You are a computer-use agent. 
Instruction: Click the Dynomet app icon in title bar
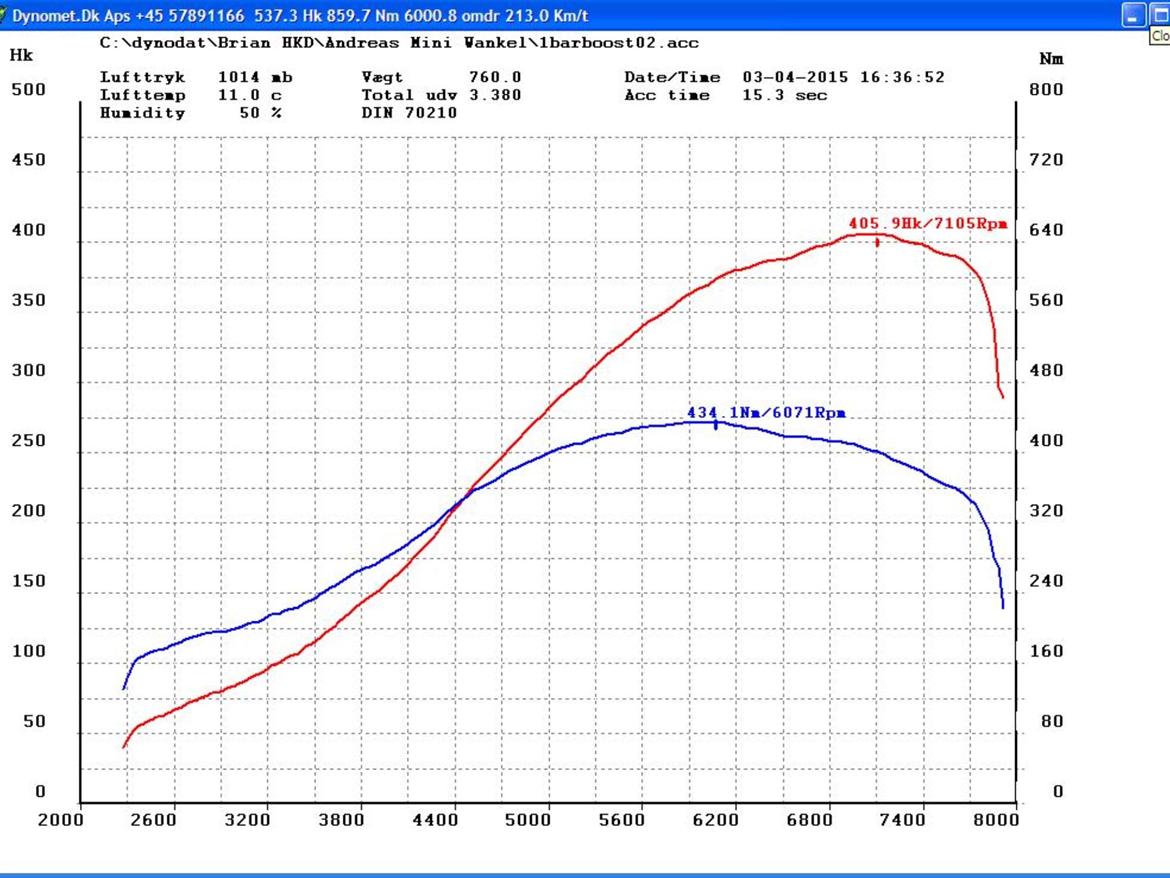(4, 15)
